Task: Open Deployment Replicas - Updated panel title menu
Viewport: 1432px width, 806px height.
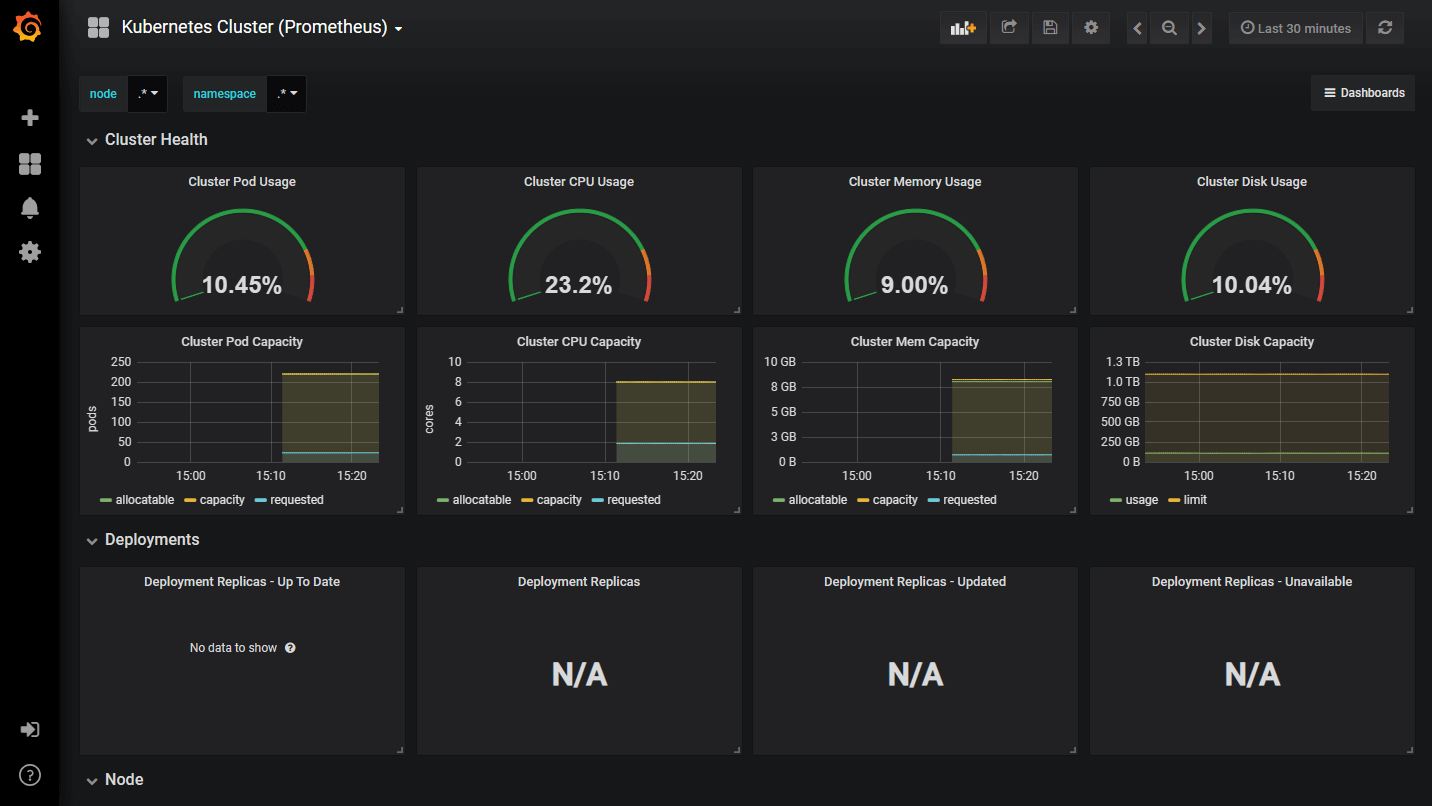Action: (915, 582)
